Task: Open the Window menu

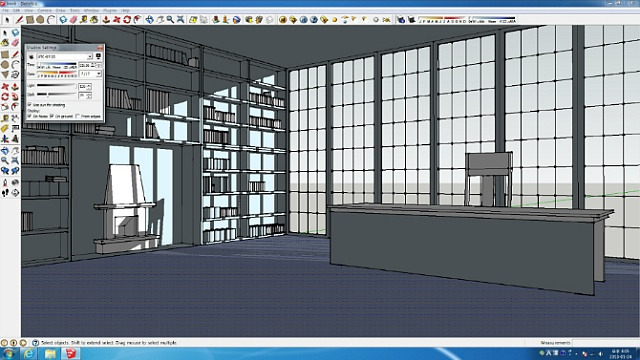Action: [x=91, y=10]
